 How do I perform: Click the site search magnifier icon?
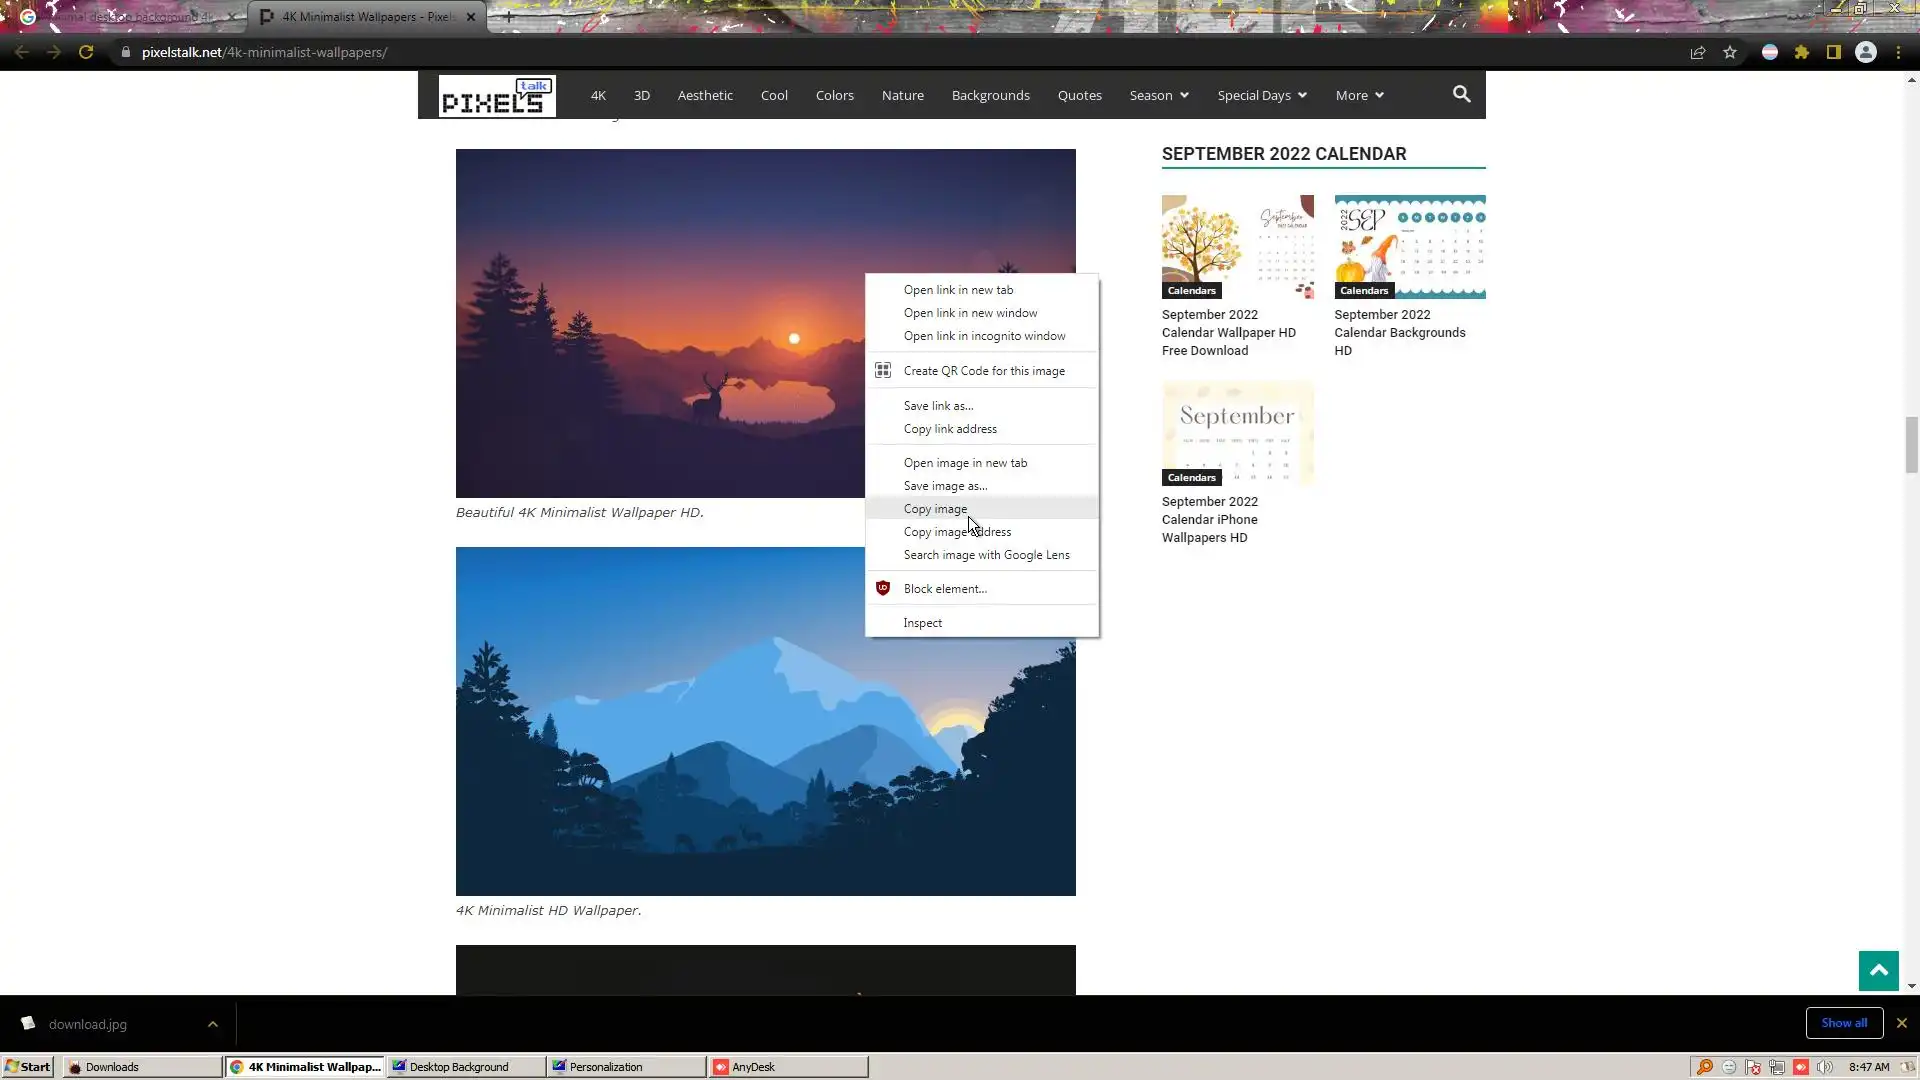click(x=1461, y=94)
